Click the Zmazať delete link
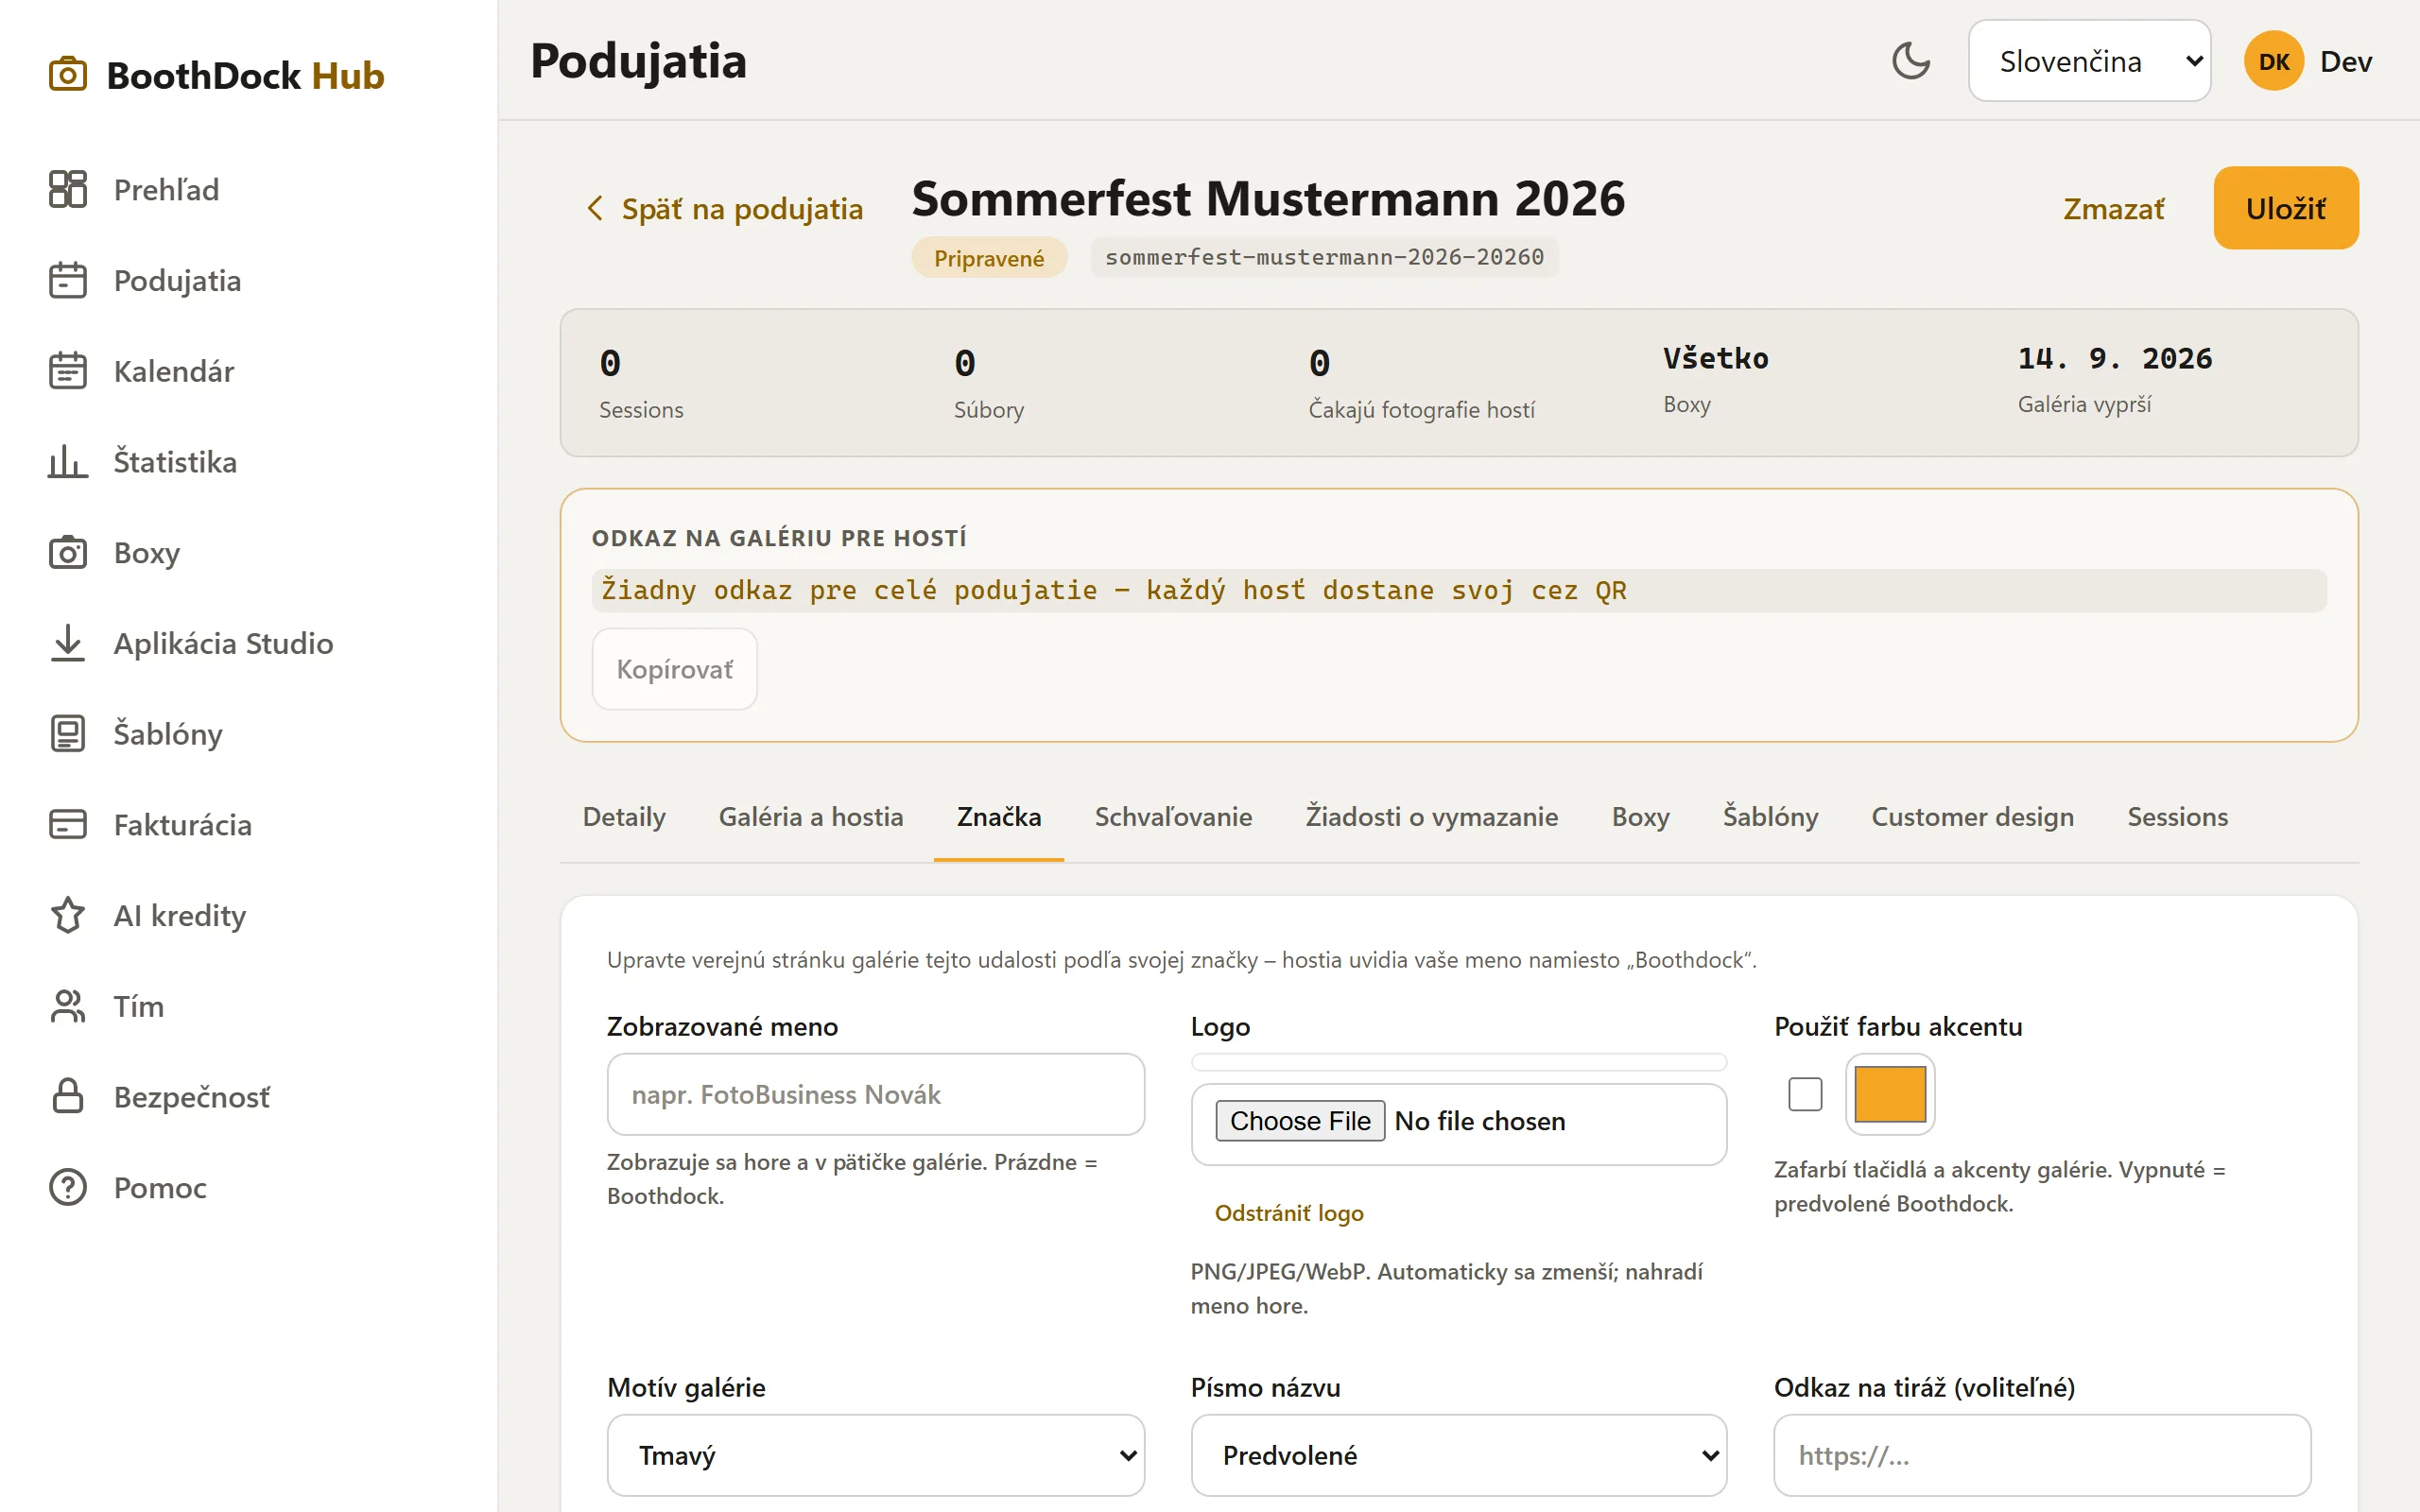2420x1512 pixels. (x=2113, y=208)
